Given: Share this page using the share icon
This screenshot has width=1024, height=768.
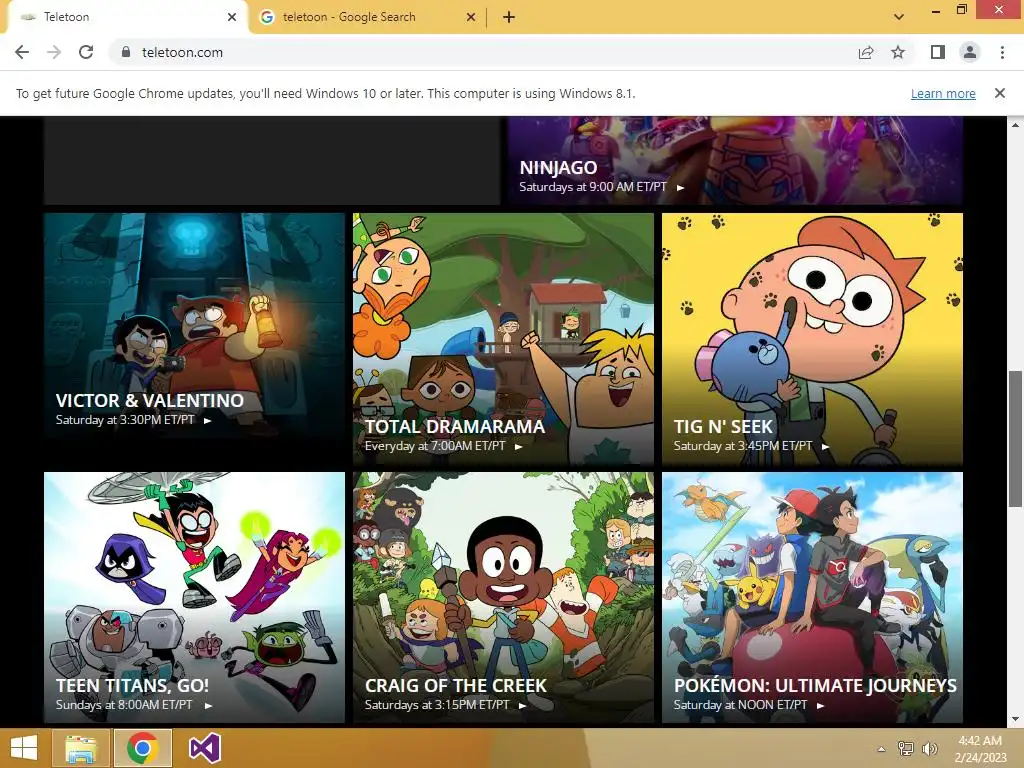Looking at the screenshot, I should (x=866, y=52).
